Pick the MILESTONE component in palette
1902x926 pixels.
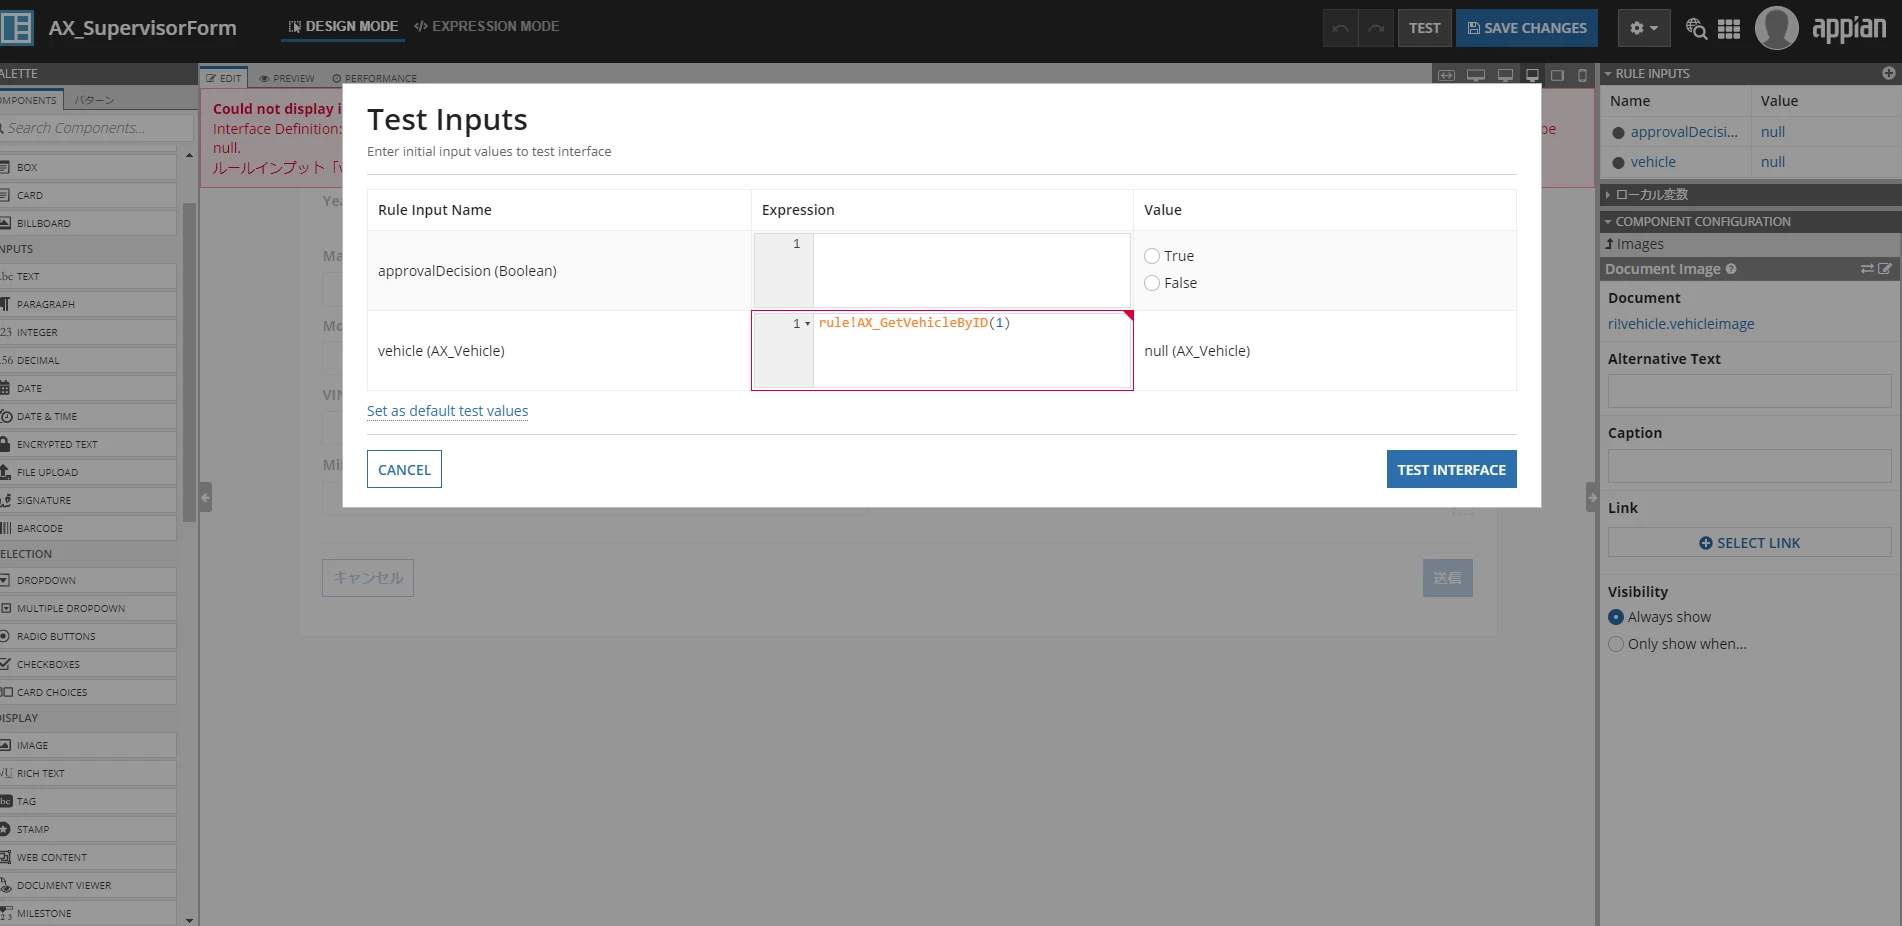(x=88, y=913)
